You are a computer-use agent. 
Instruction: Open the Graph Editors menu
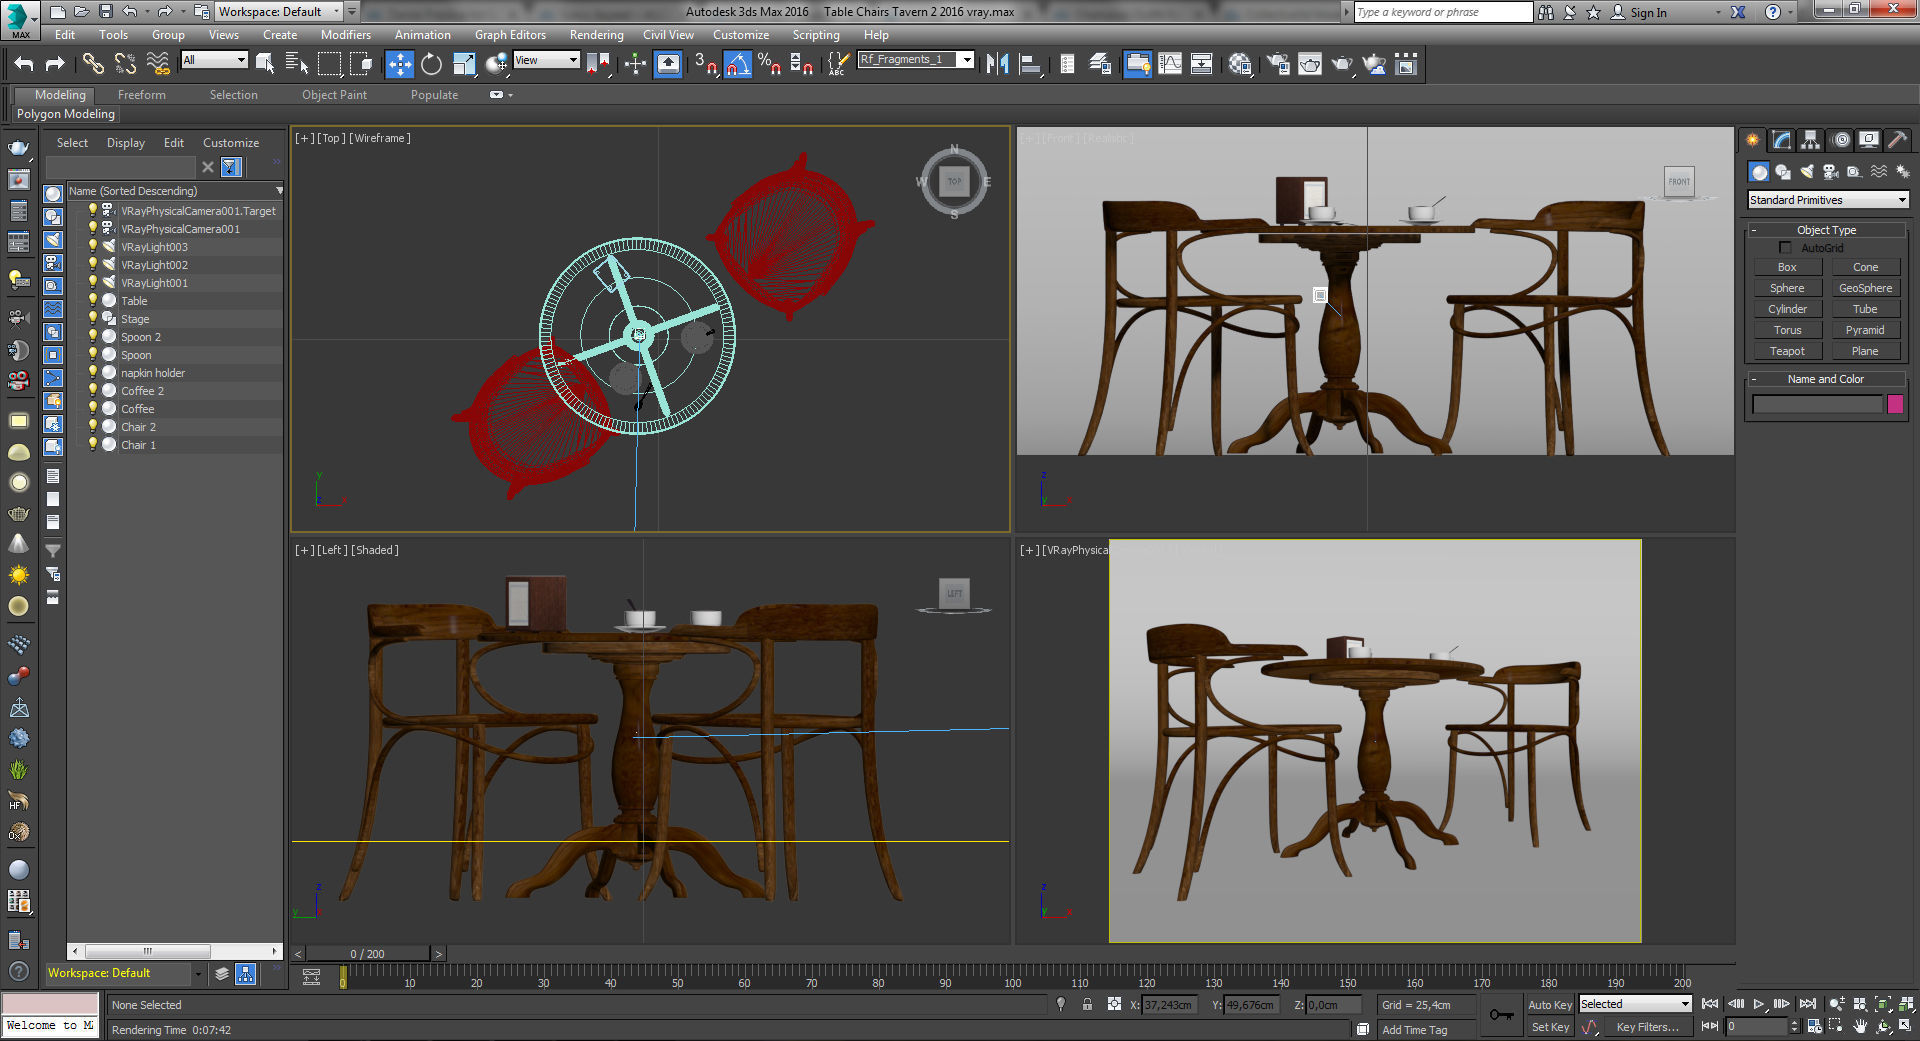tap(510, 35)
